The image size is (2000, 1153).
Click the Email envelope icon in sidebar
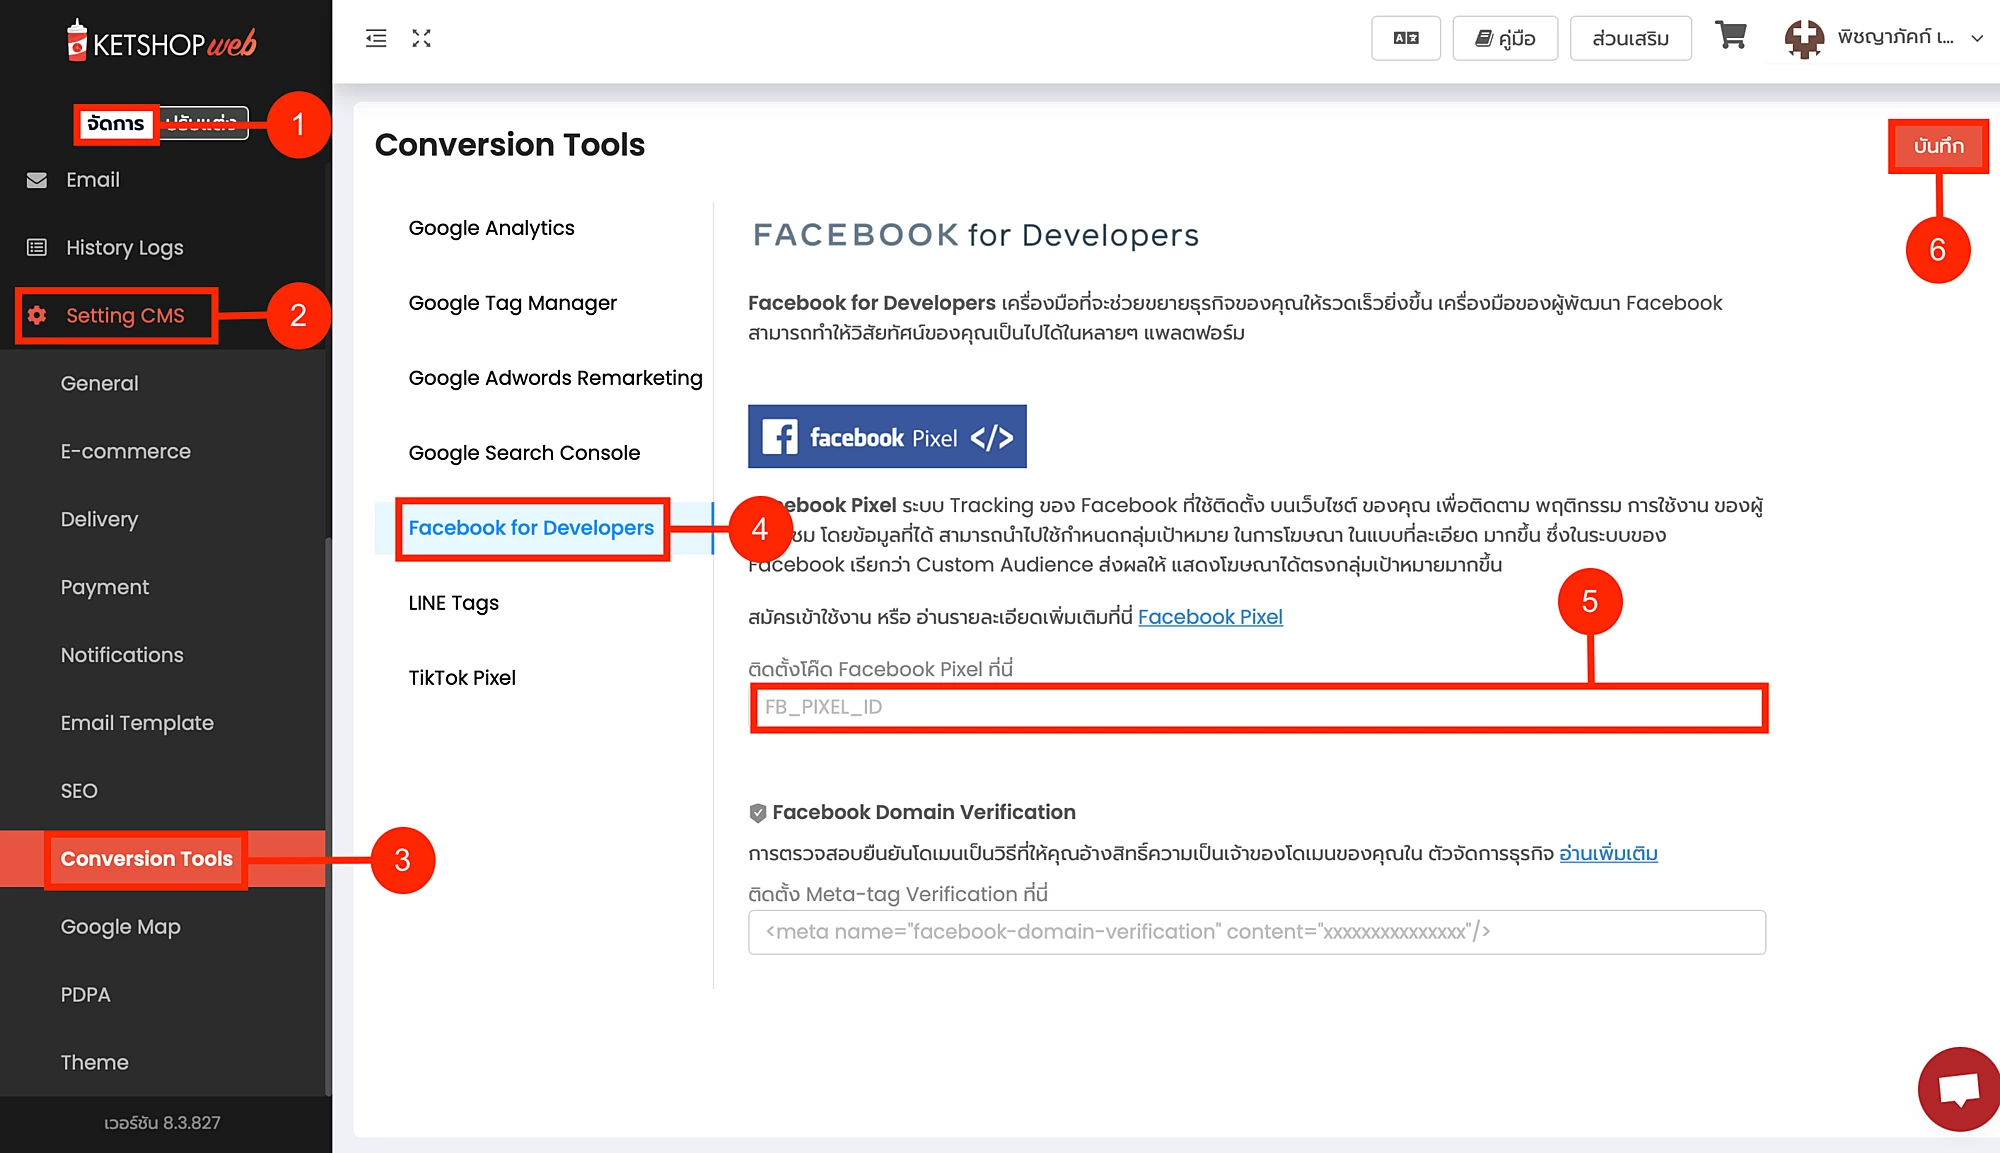click(x=37, y=180)
